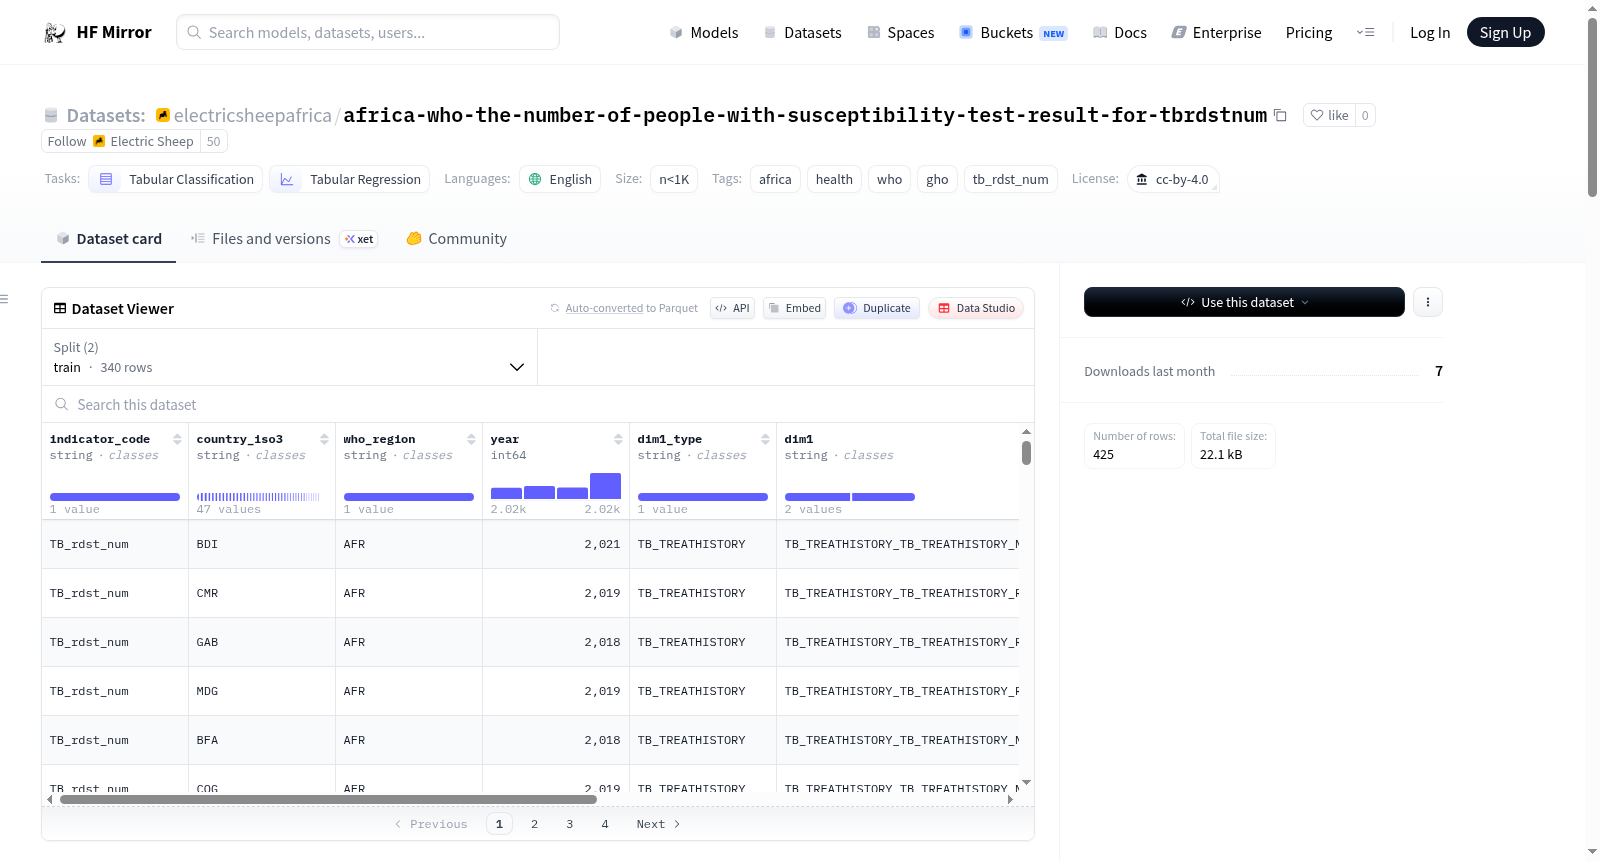Click the gho tag
Viewport: 1600px width, 861px height.
[937, 180]
